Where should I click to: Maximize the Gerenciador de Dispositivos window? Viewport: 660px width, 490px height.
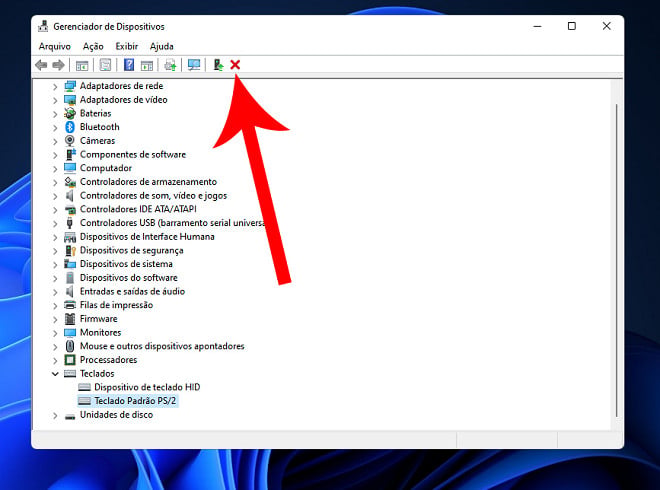point(572,26)
